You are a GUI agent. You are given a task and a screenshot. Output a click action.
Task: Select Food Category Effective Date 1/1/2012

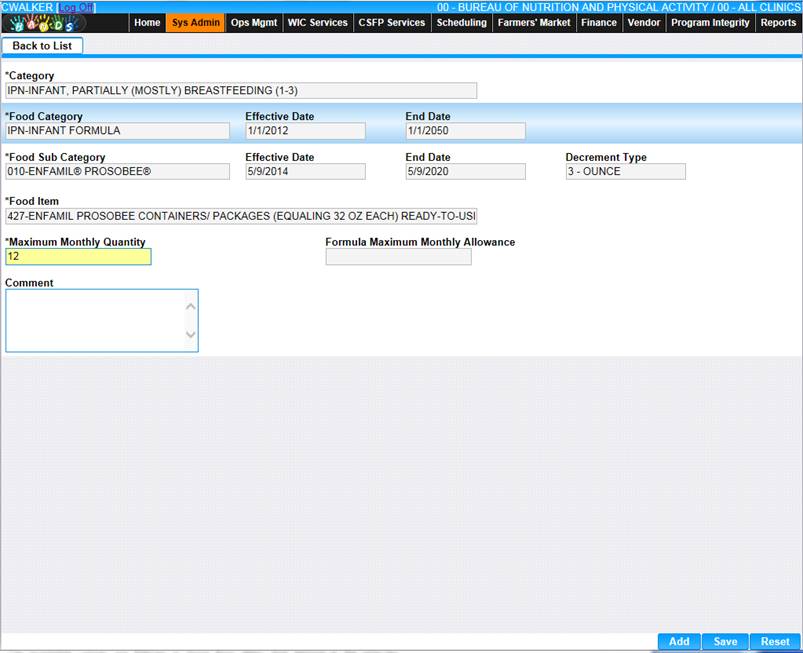(x=305, y=131)
